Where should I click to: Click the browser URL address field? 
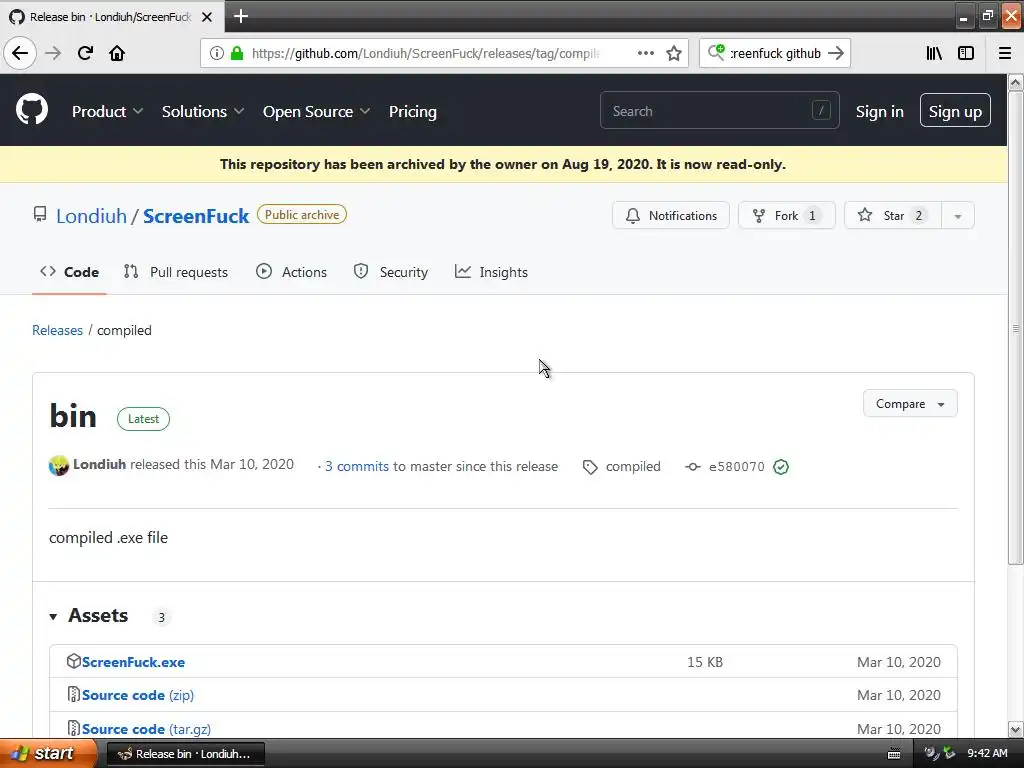pos(424,53)
